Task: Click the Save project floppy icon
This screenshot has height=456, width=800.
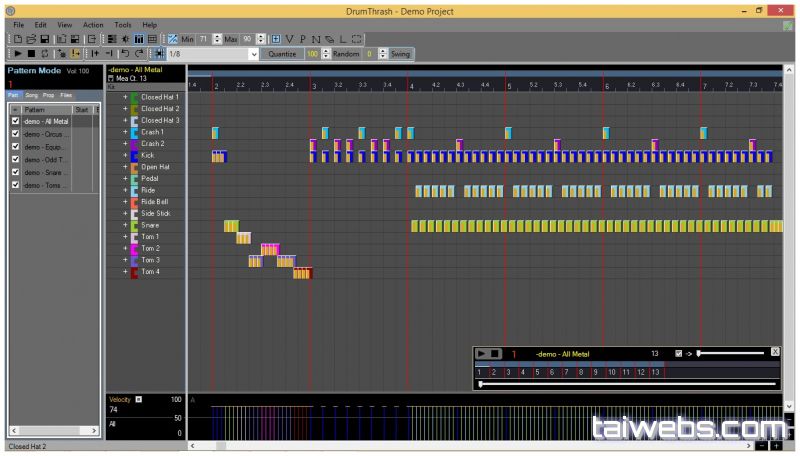Action: pyautogui.click(x=45, y=38)
